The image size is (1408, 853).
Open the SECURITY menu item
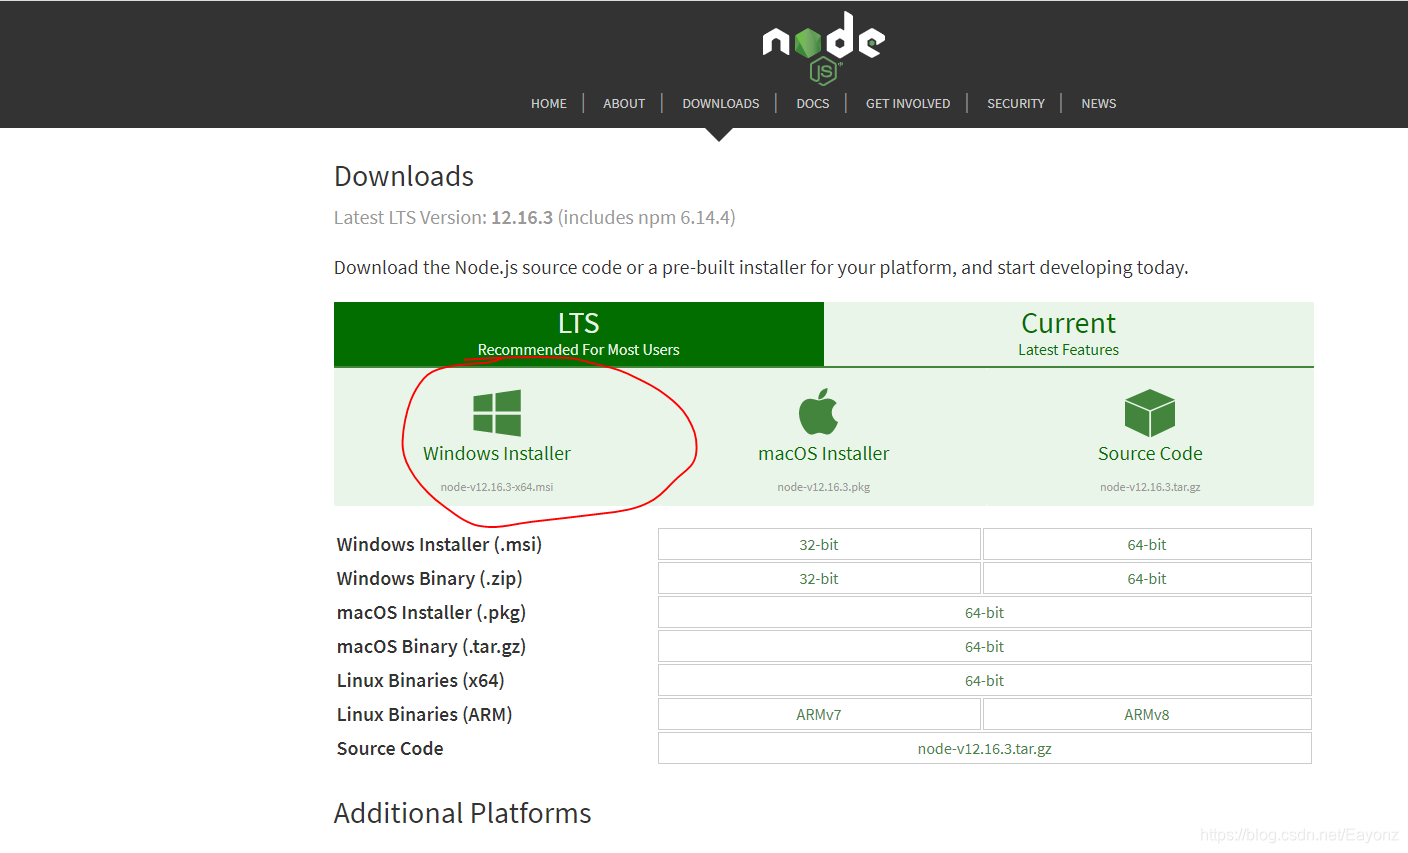1016,103
